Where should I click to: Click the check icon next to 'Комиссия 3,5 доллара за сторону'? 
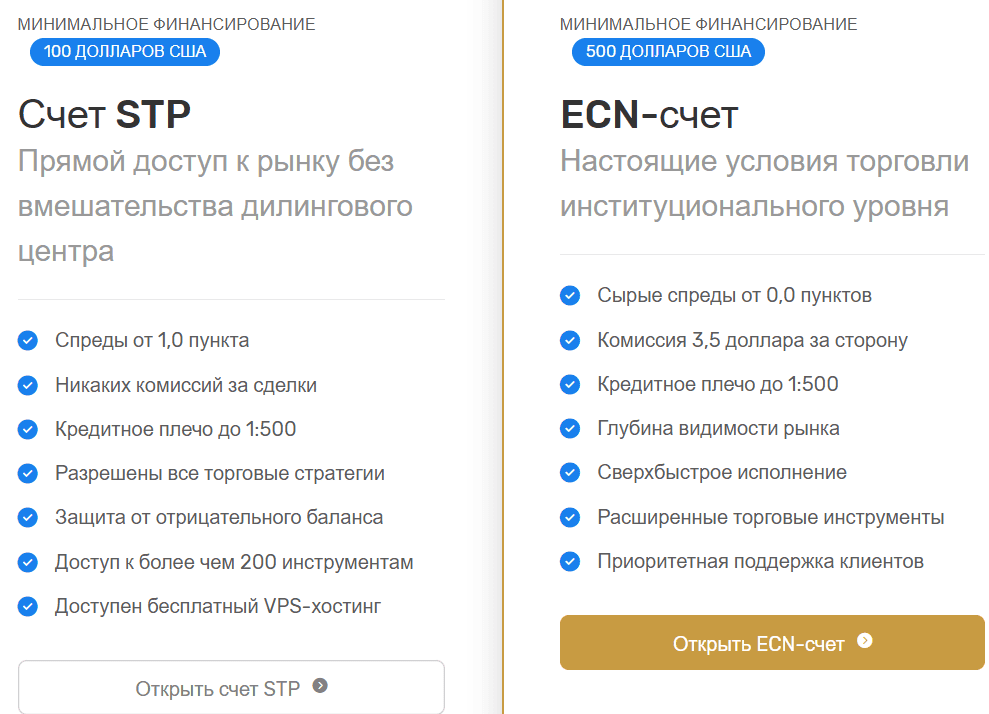click(570, 340)
